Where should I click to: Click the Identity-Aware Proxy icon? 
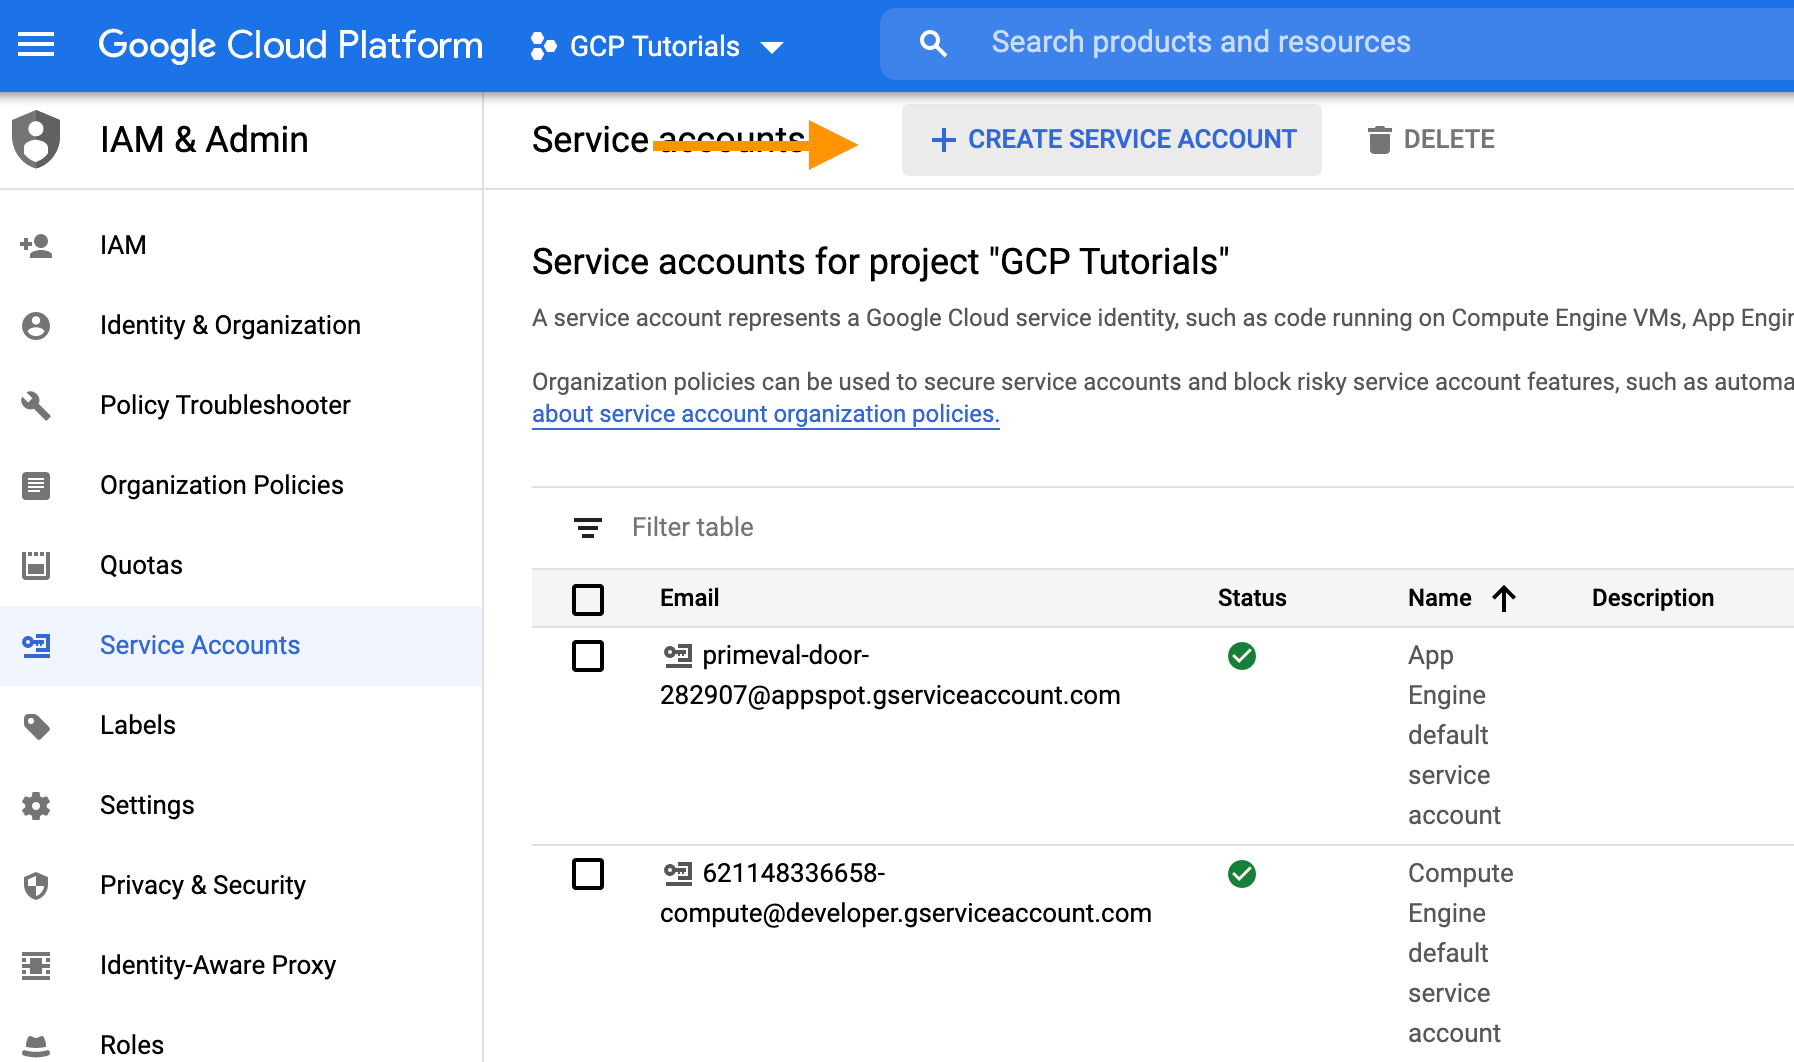(x=36, y=965)
